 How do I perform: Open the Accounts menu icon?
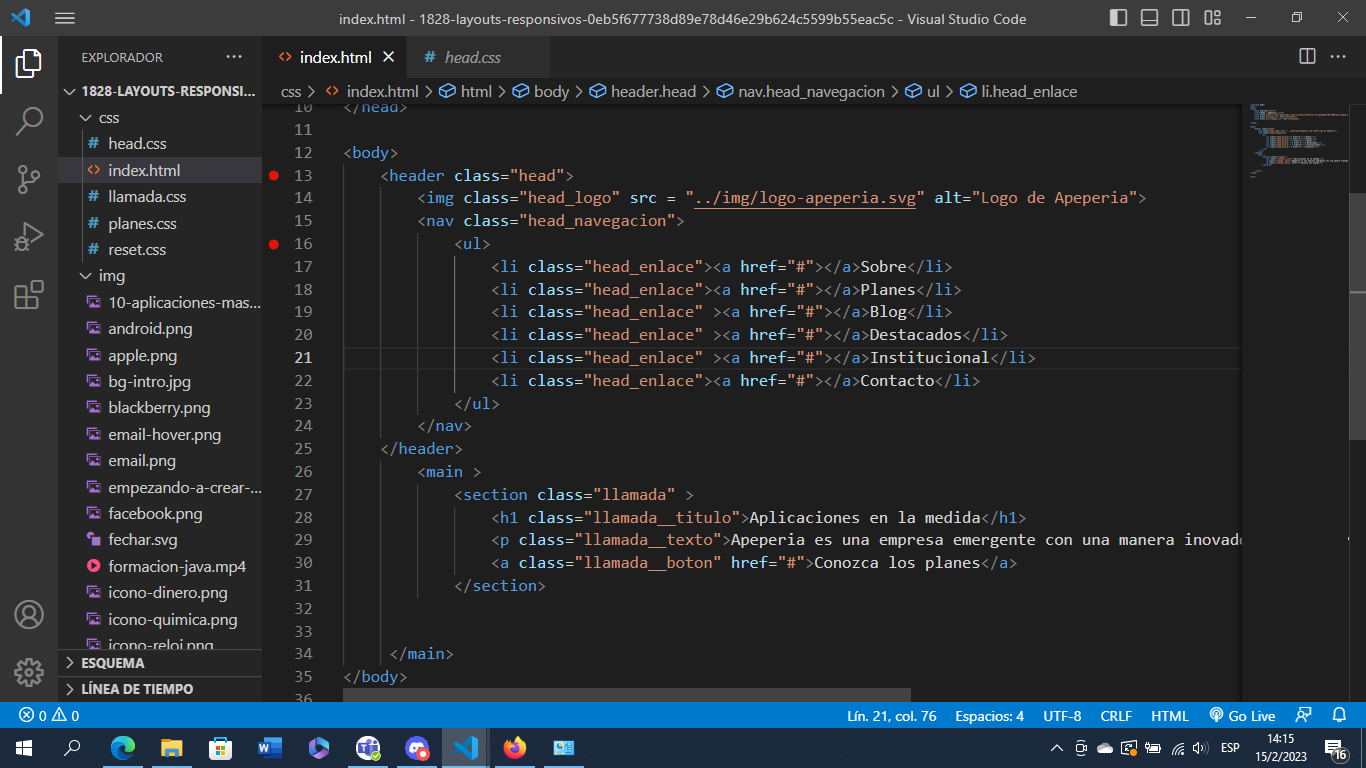[x=29, y=614]
